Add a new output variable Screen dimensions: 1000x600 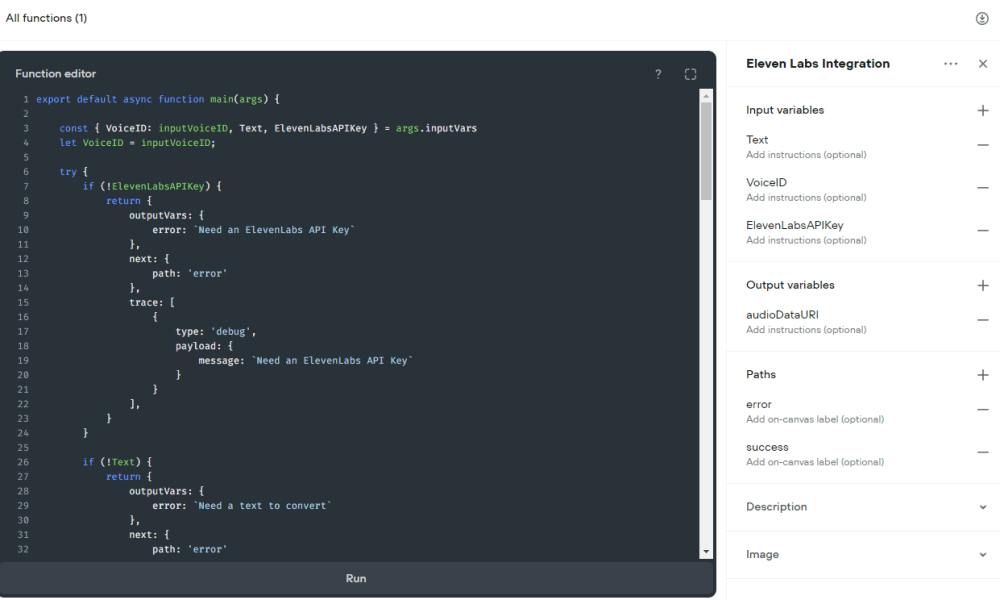point(983,286)
